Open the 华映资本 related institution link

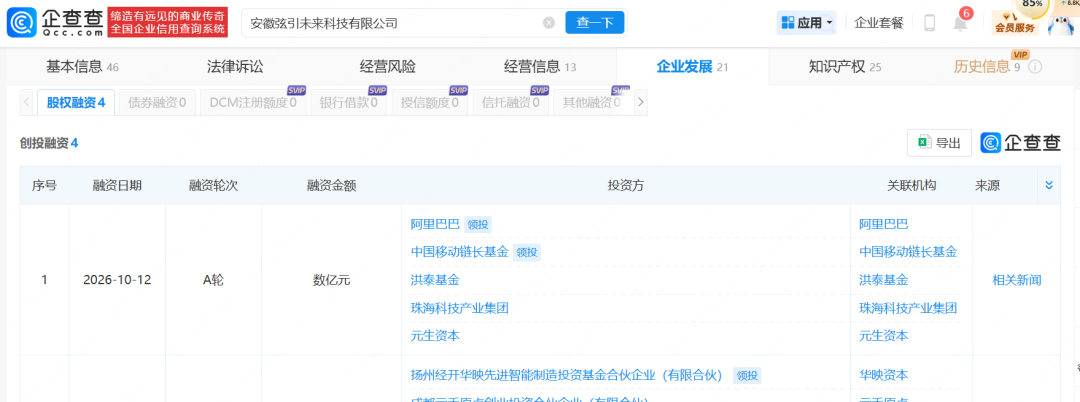pyautogui.click(x=884, y=375)
